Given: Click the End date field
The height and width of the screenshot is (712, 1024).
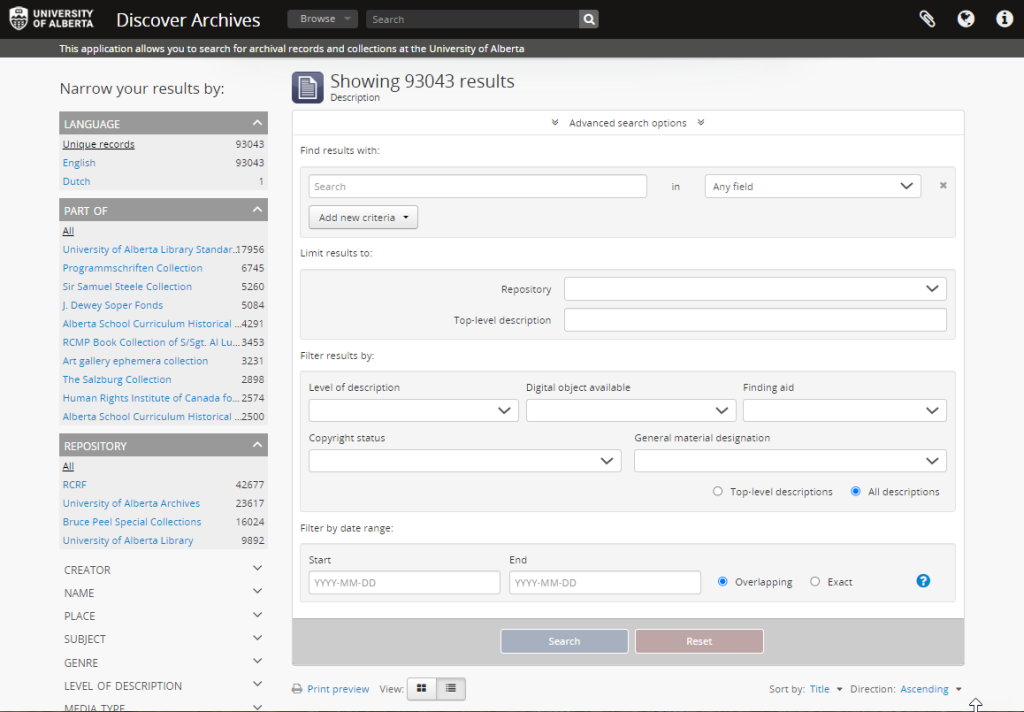Looking at the screenshot, I should [x=605, y=583].
